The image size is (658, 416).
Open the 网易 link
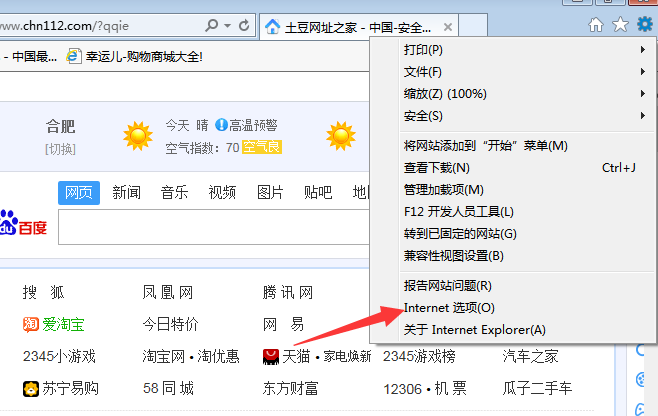tap(283, 324)
